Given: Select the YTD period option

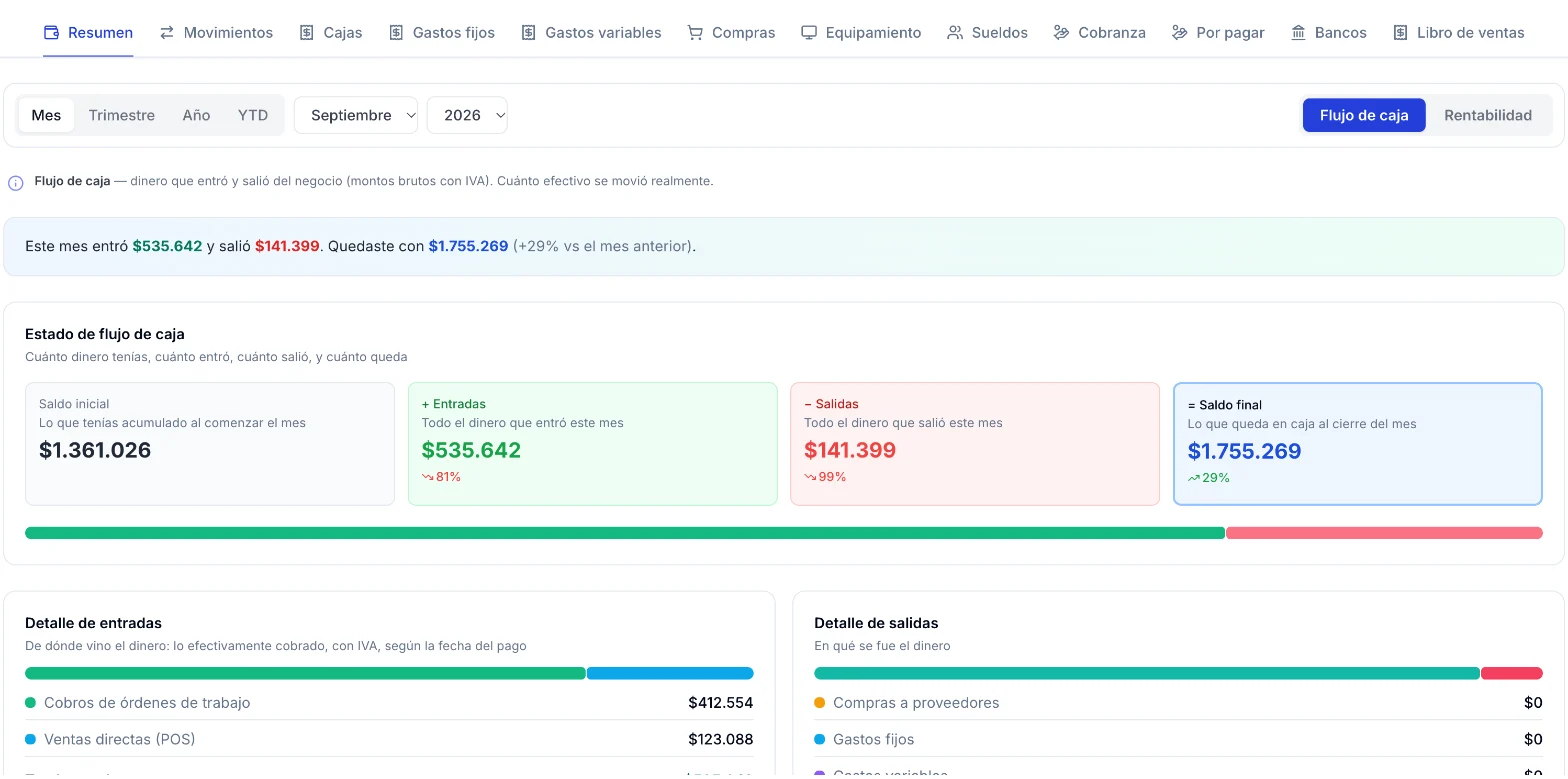Looking at the screenshot, I should click(x=253, y=115).
